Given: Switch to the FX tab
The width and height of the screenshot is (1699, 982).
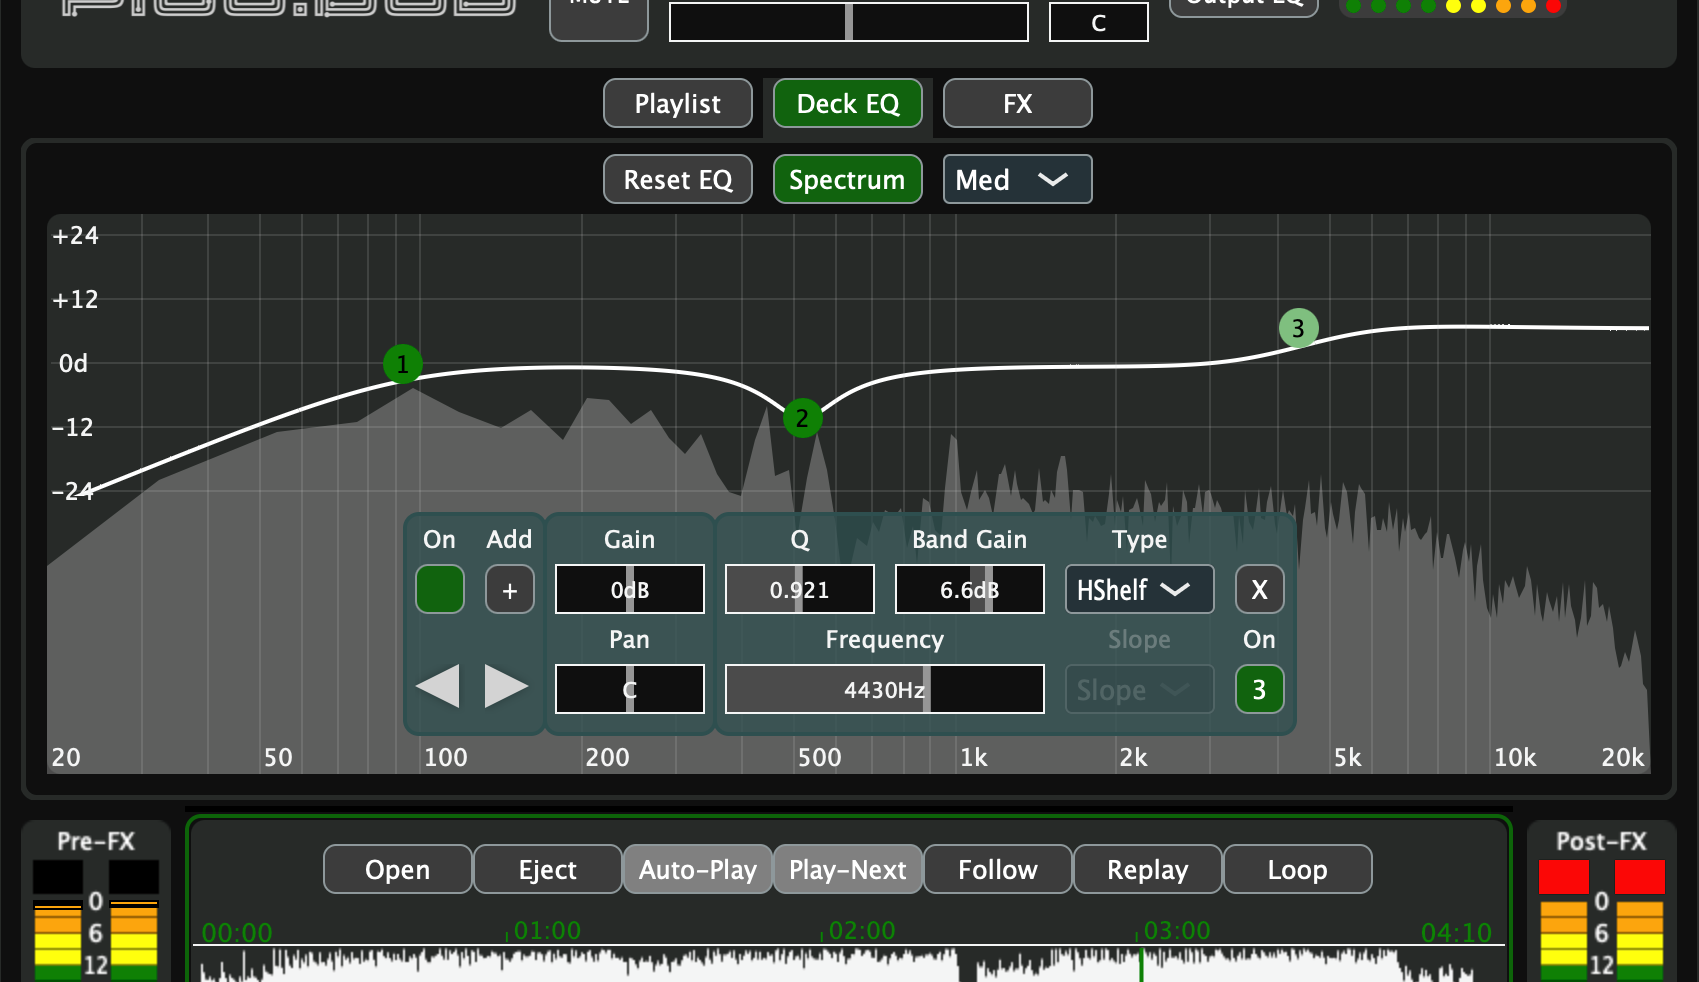Looking at the screenshot, I should pos(1018,103).
